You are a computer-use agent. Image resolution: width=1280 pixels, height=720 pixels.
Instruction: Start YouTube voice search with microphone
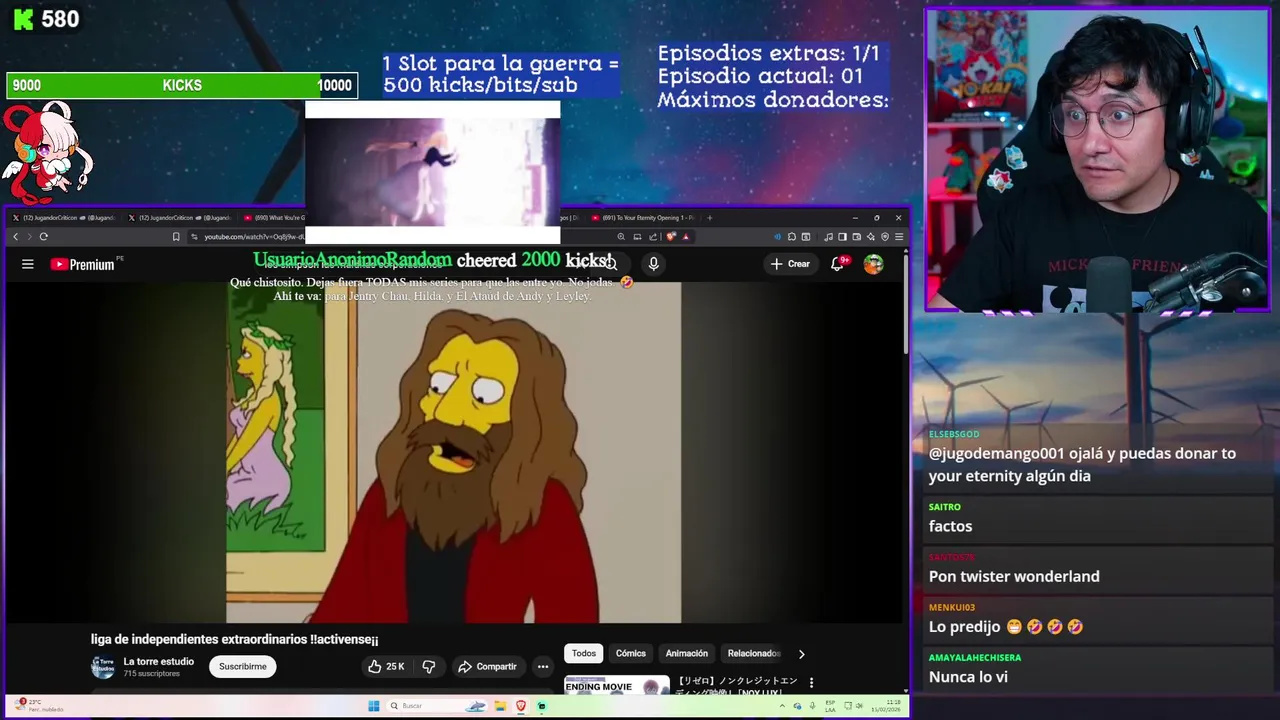pos(653,263)
